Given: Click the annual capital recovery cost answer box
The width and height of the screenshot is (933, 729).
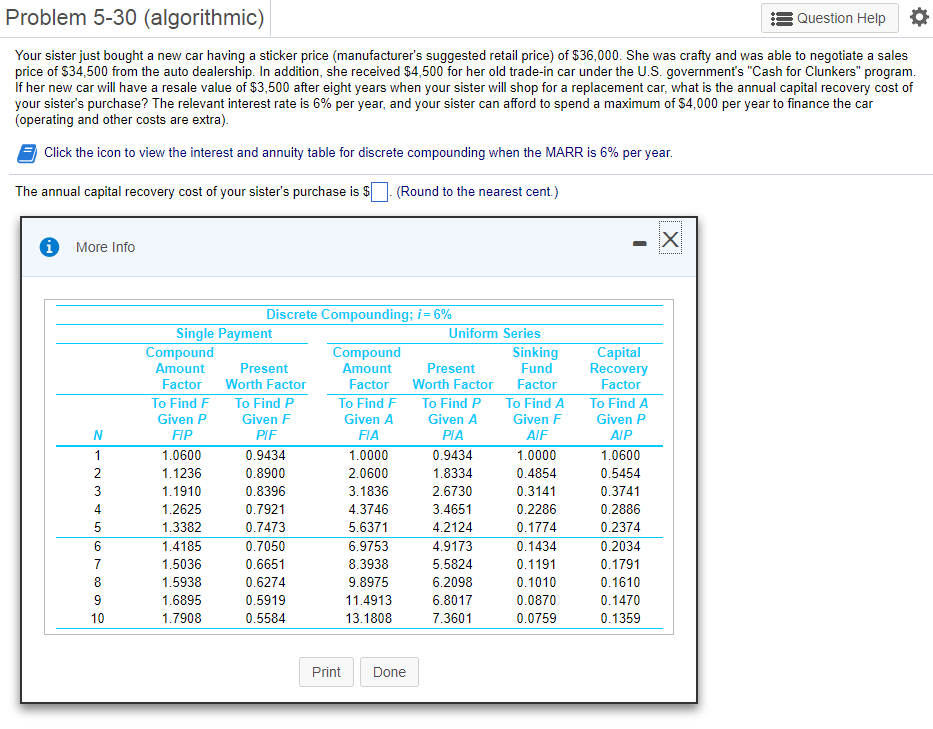Looking at the screenshot, I should (x=380, y=192).
